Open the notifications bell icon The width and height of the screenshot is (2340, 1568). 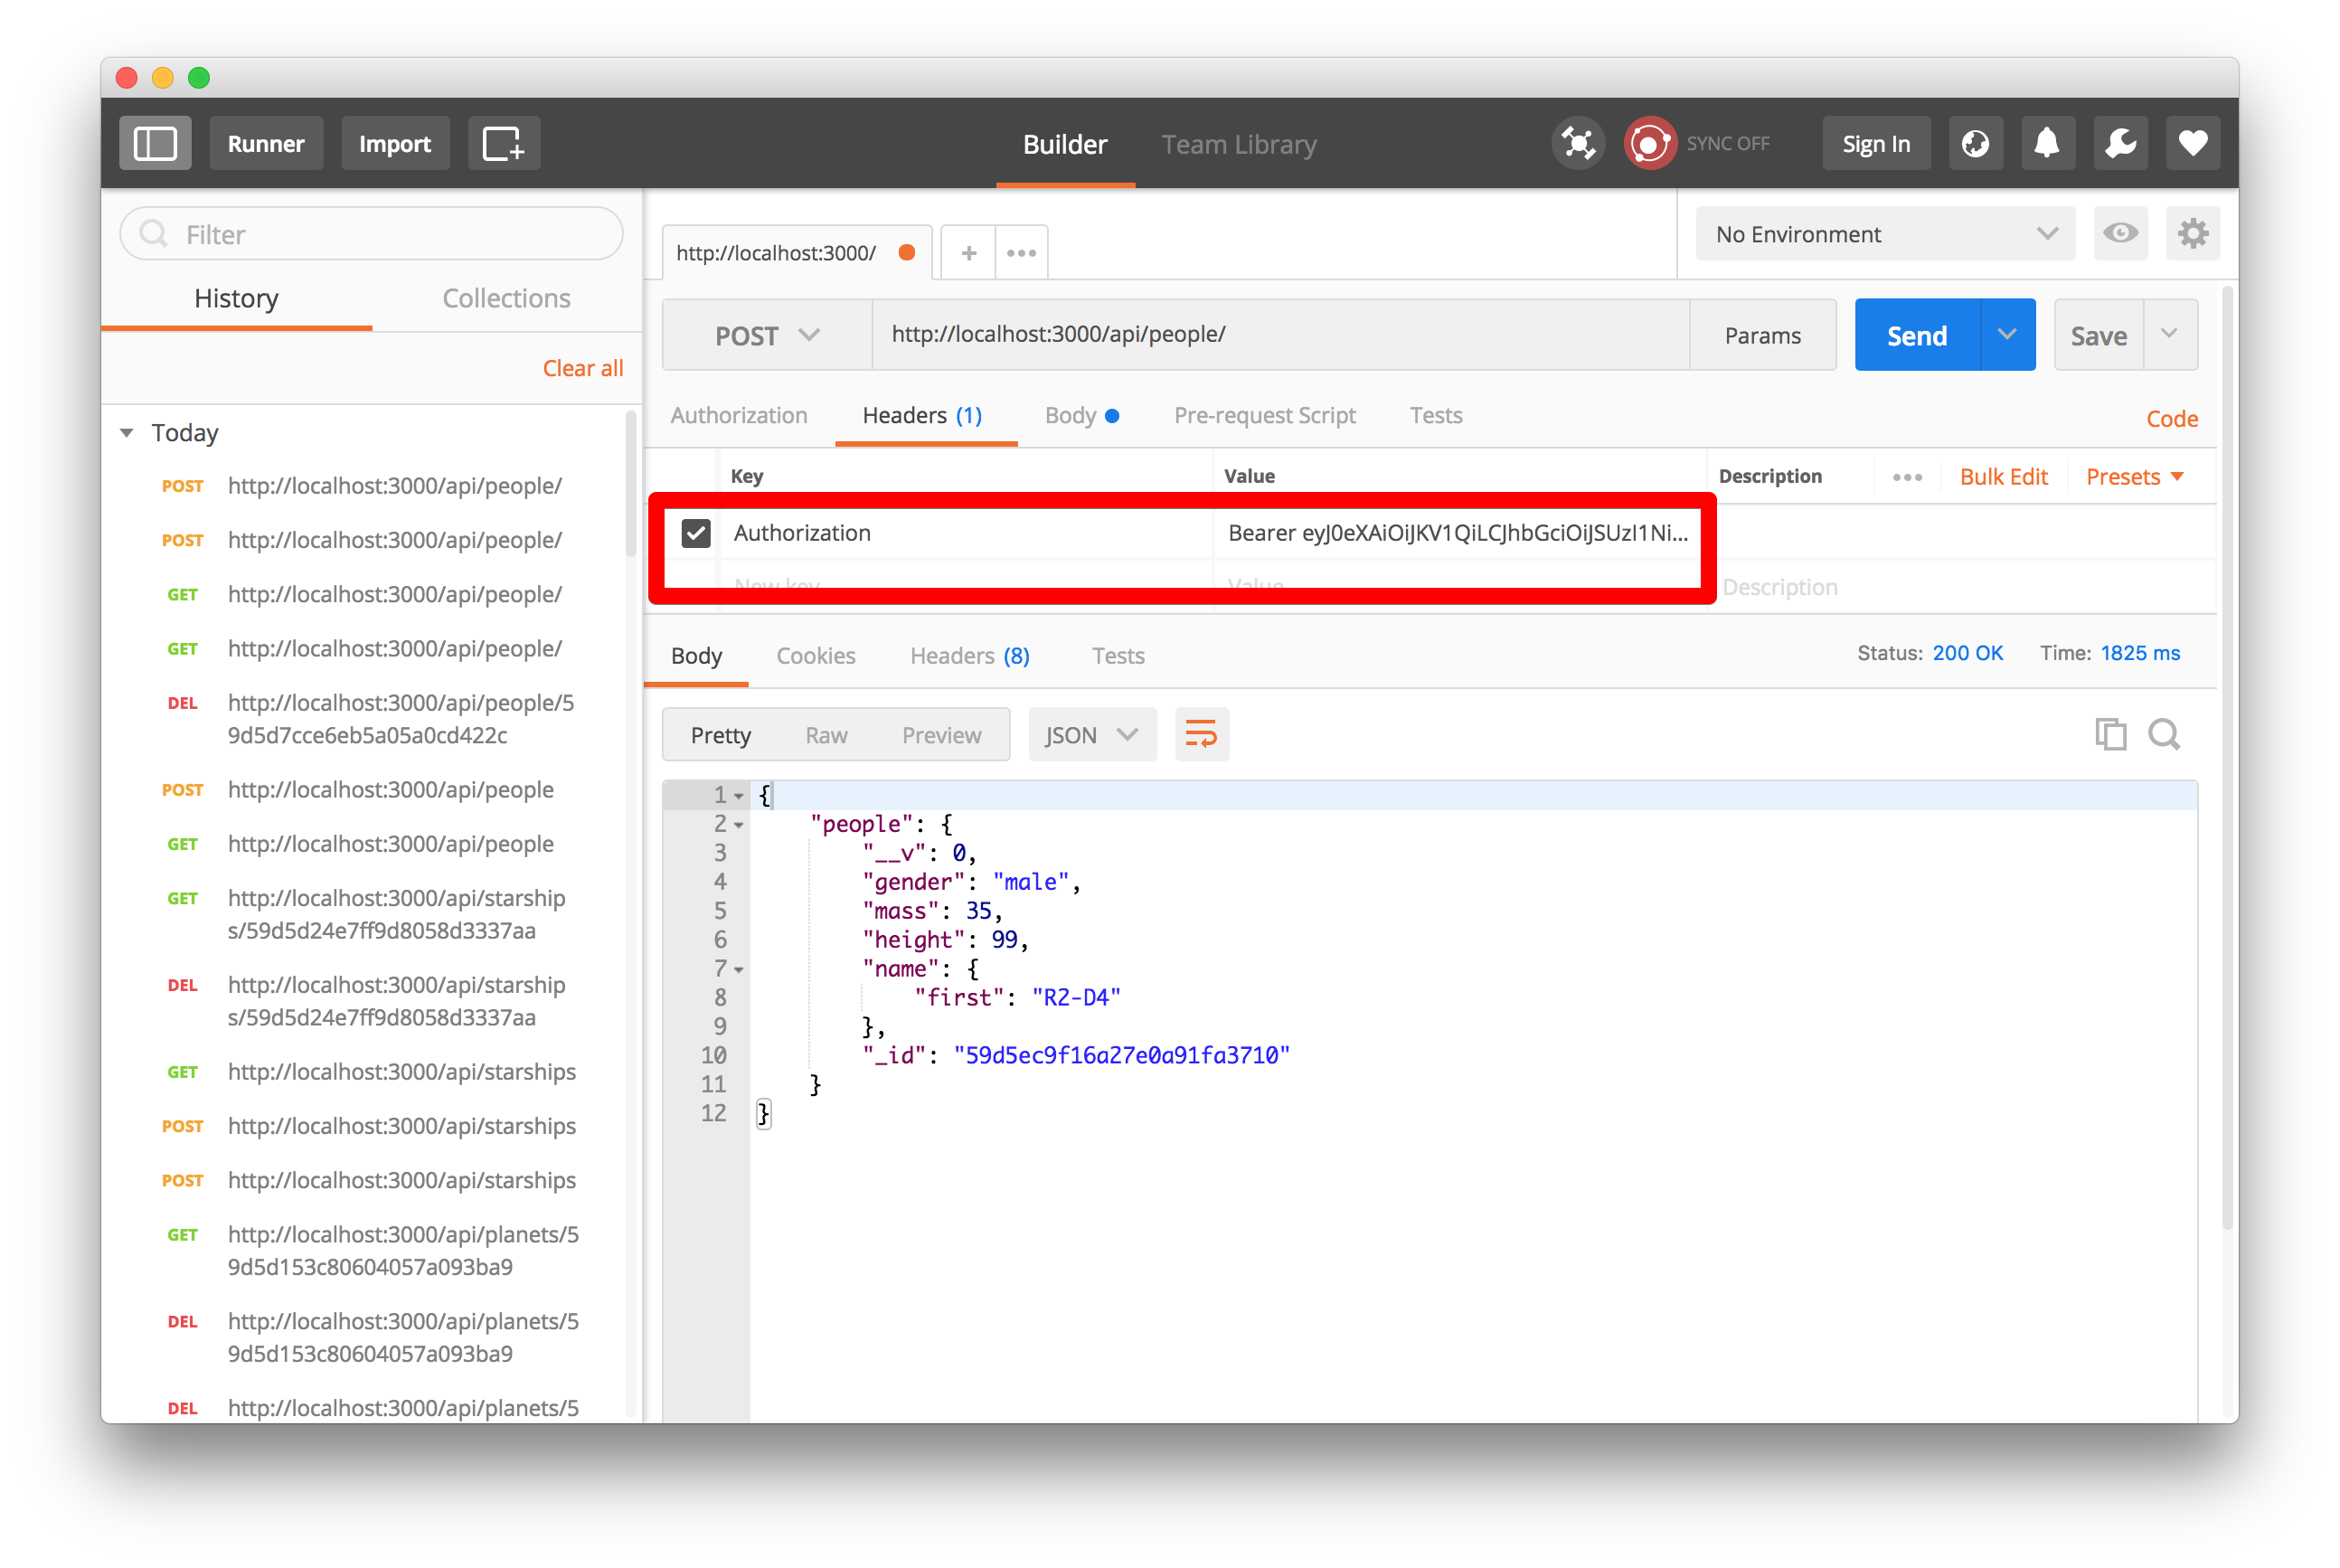point(2047,143)
